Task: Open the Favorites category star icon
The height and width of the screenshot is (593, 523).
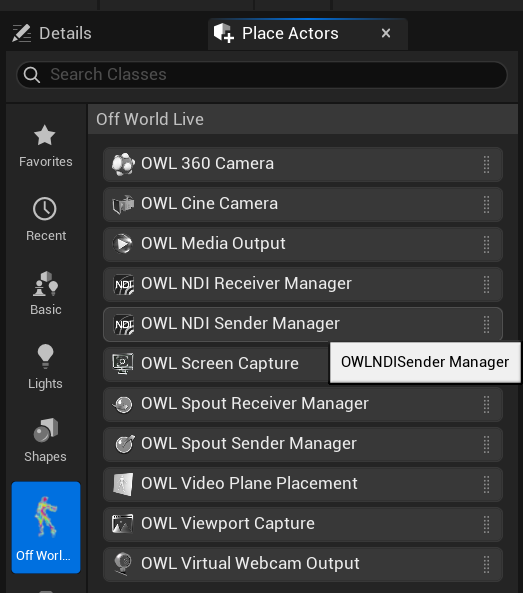Action: (x=45, y=135)
